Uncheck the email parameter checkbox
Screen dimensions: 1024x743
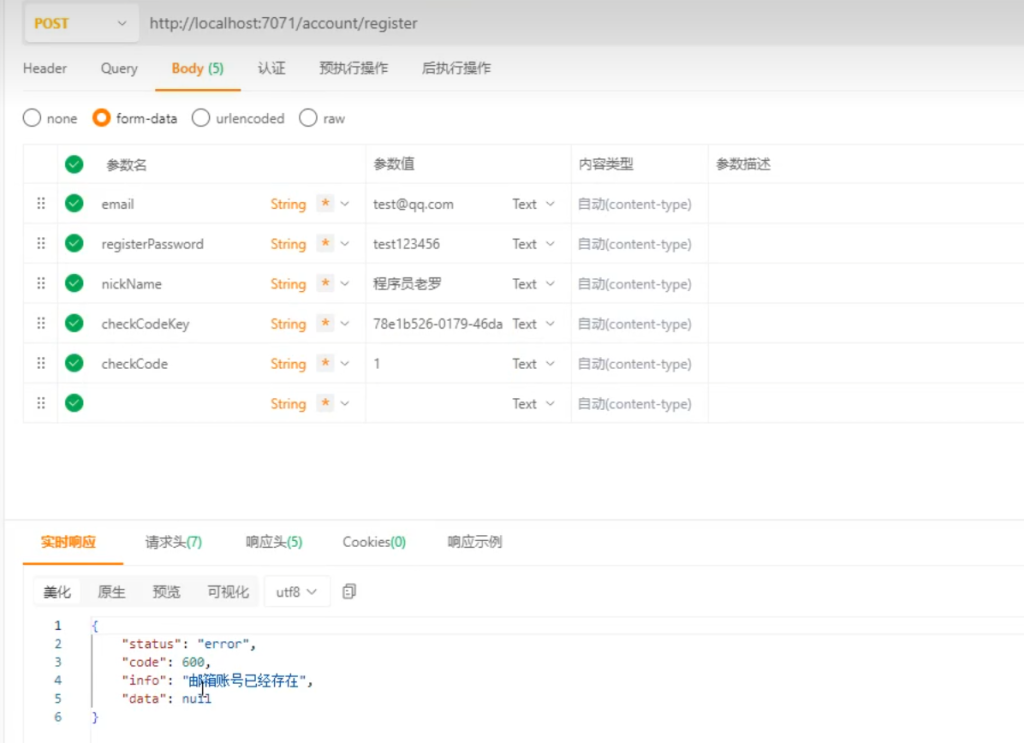[x=74, y=204]
